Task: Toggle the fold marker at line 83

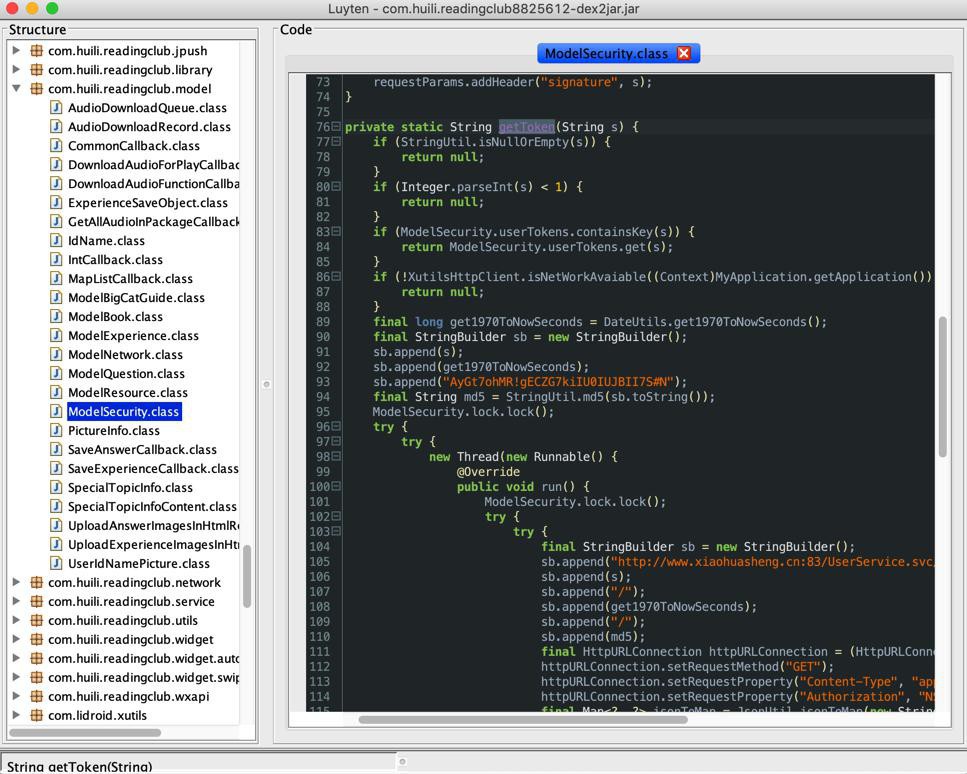Action: click(x=336, y=232)
